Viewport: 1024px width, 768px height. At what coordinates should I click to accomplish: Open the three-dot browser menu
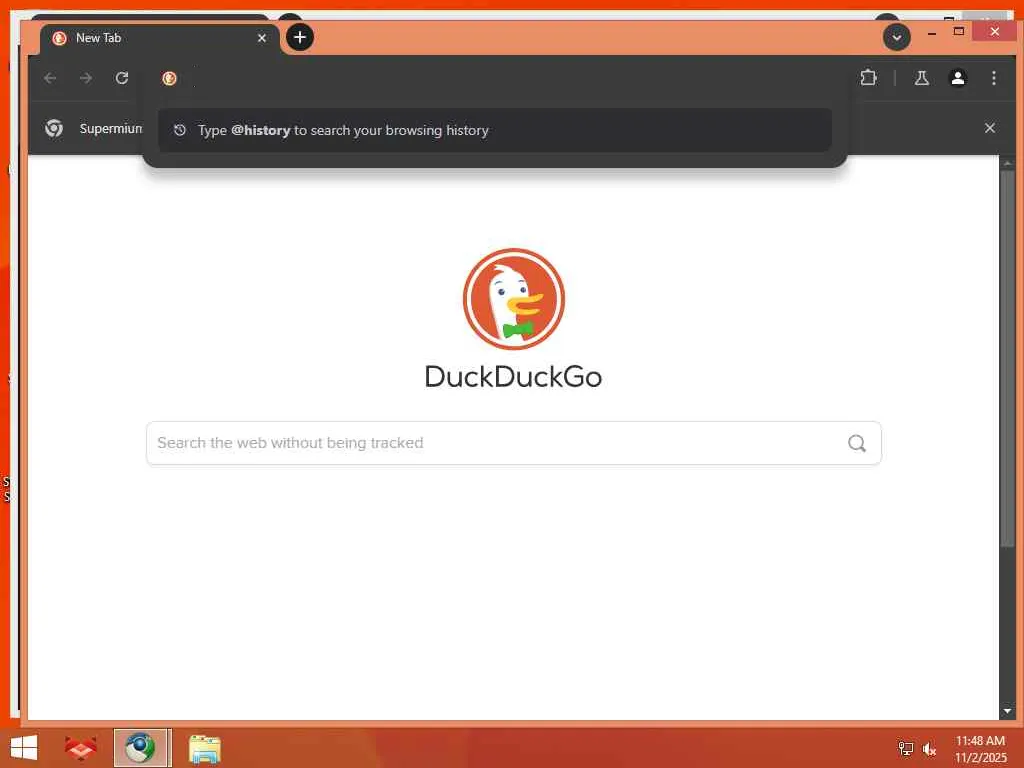993,78
